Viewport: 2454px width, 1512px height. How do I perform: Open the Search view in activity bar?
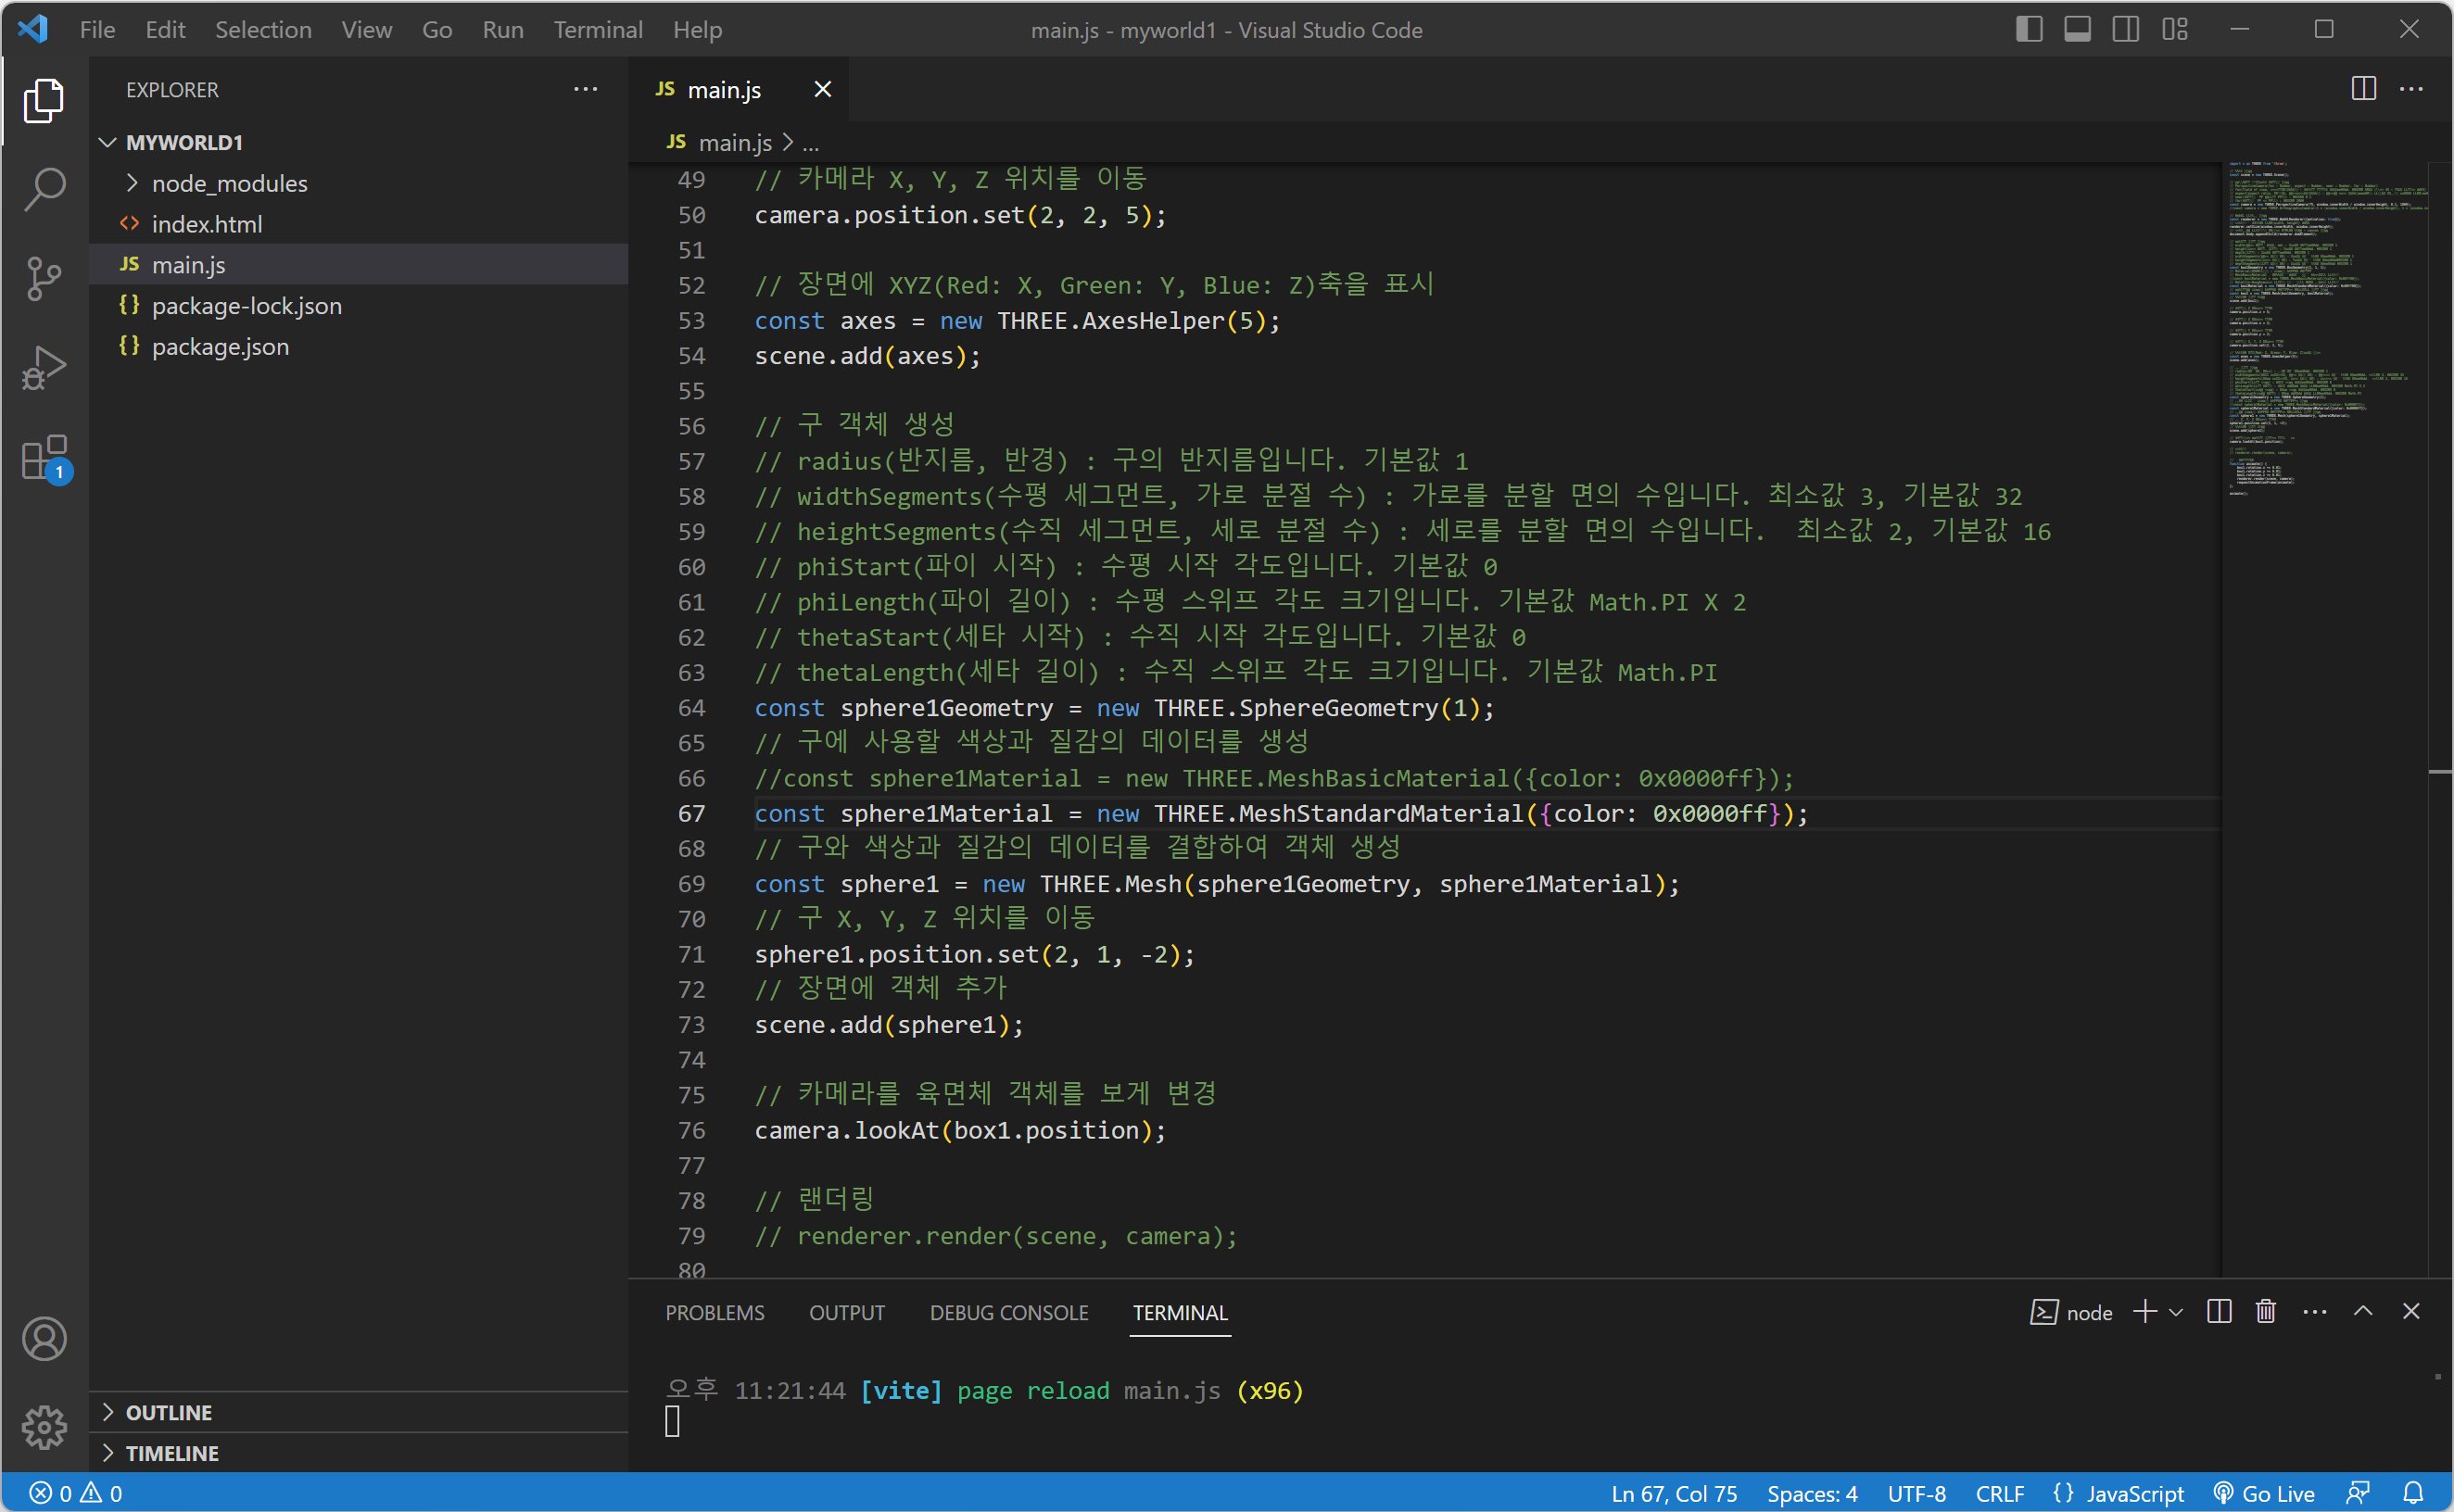44,188
